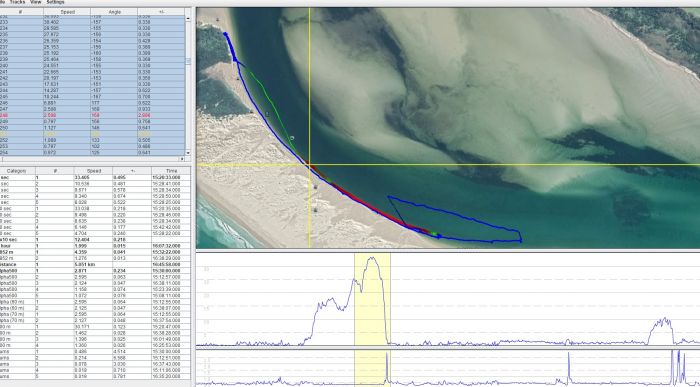Click the tall spike in the lower graph's middle
The image size is (700, 387).
click(569, 366)
